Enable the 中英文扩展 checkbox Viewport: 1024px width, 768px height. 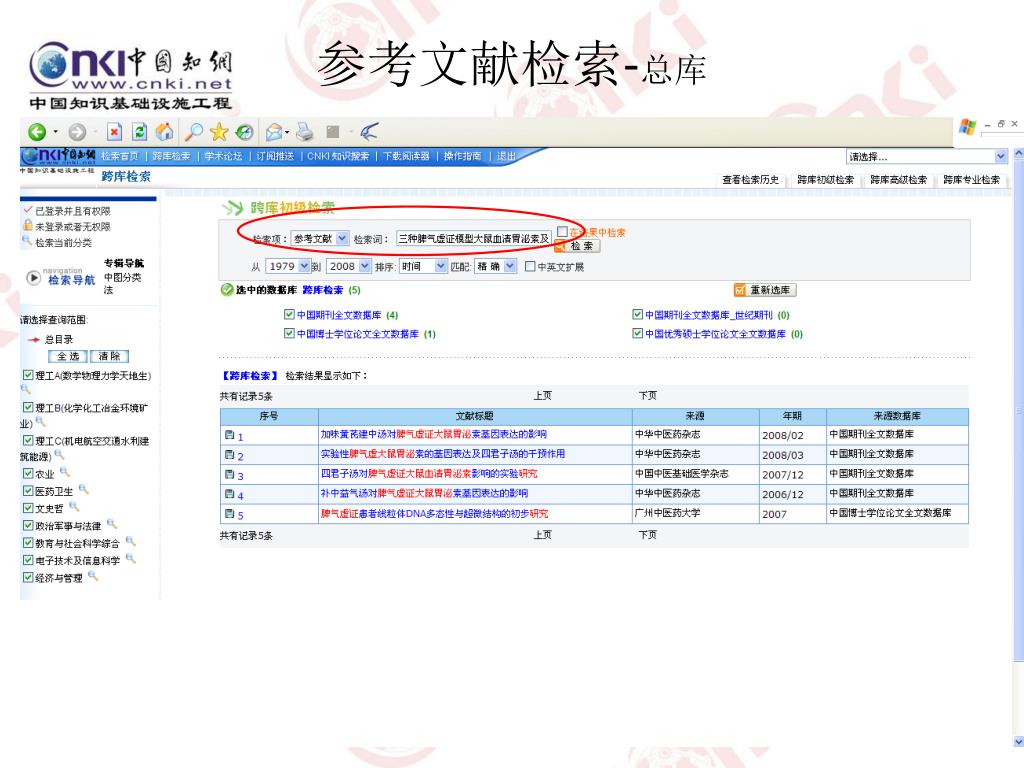coord(530,266)
